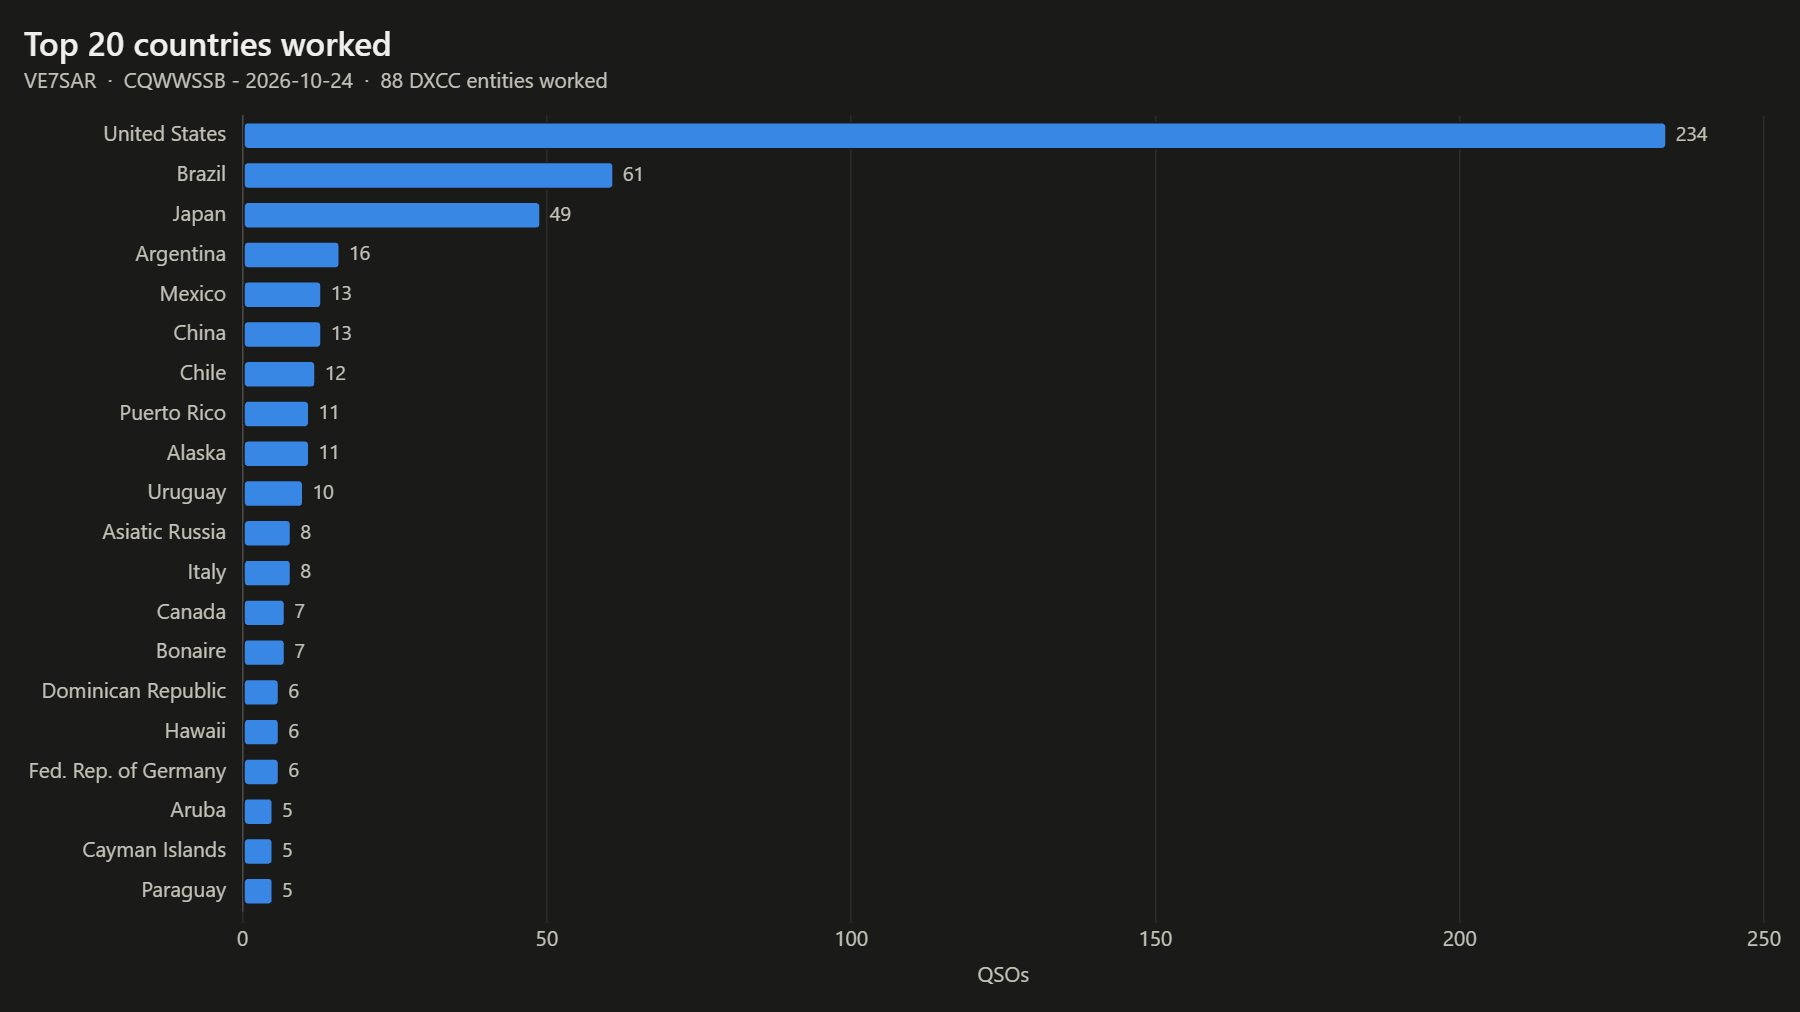Click the 'Brazil' axis label
This screenshot has width=1800, height=1012.
(201, 174)
